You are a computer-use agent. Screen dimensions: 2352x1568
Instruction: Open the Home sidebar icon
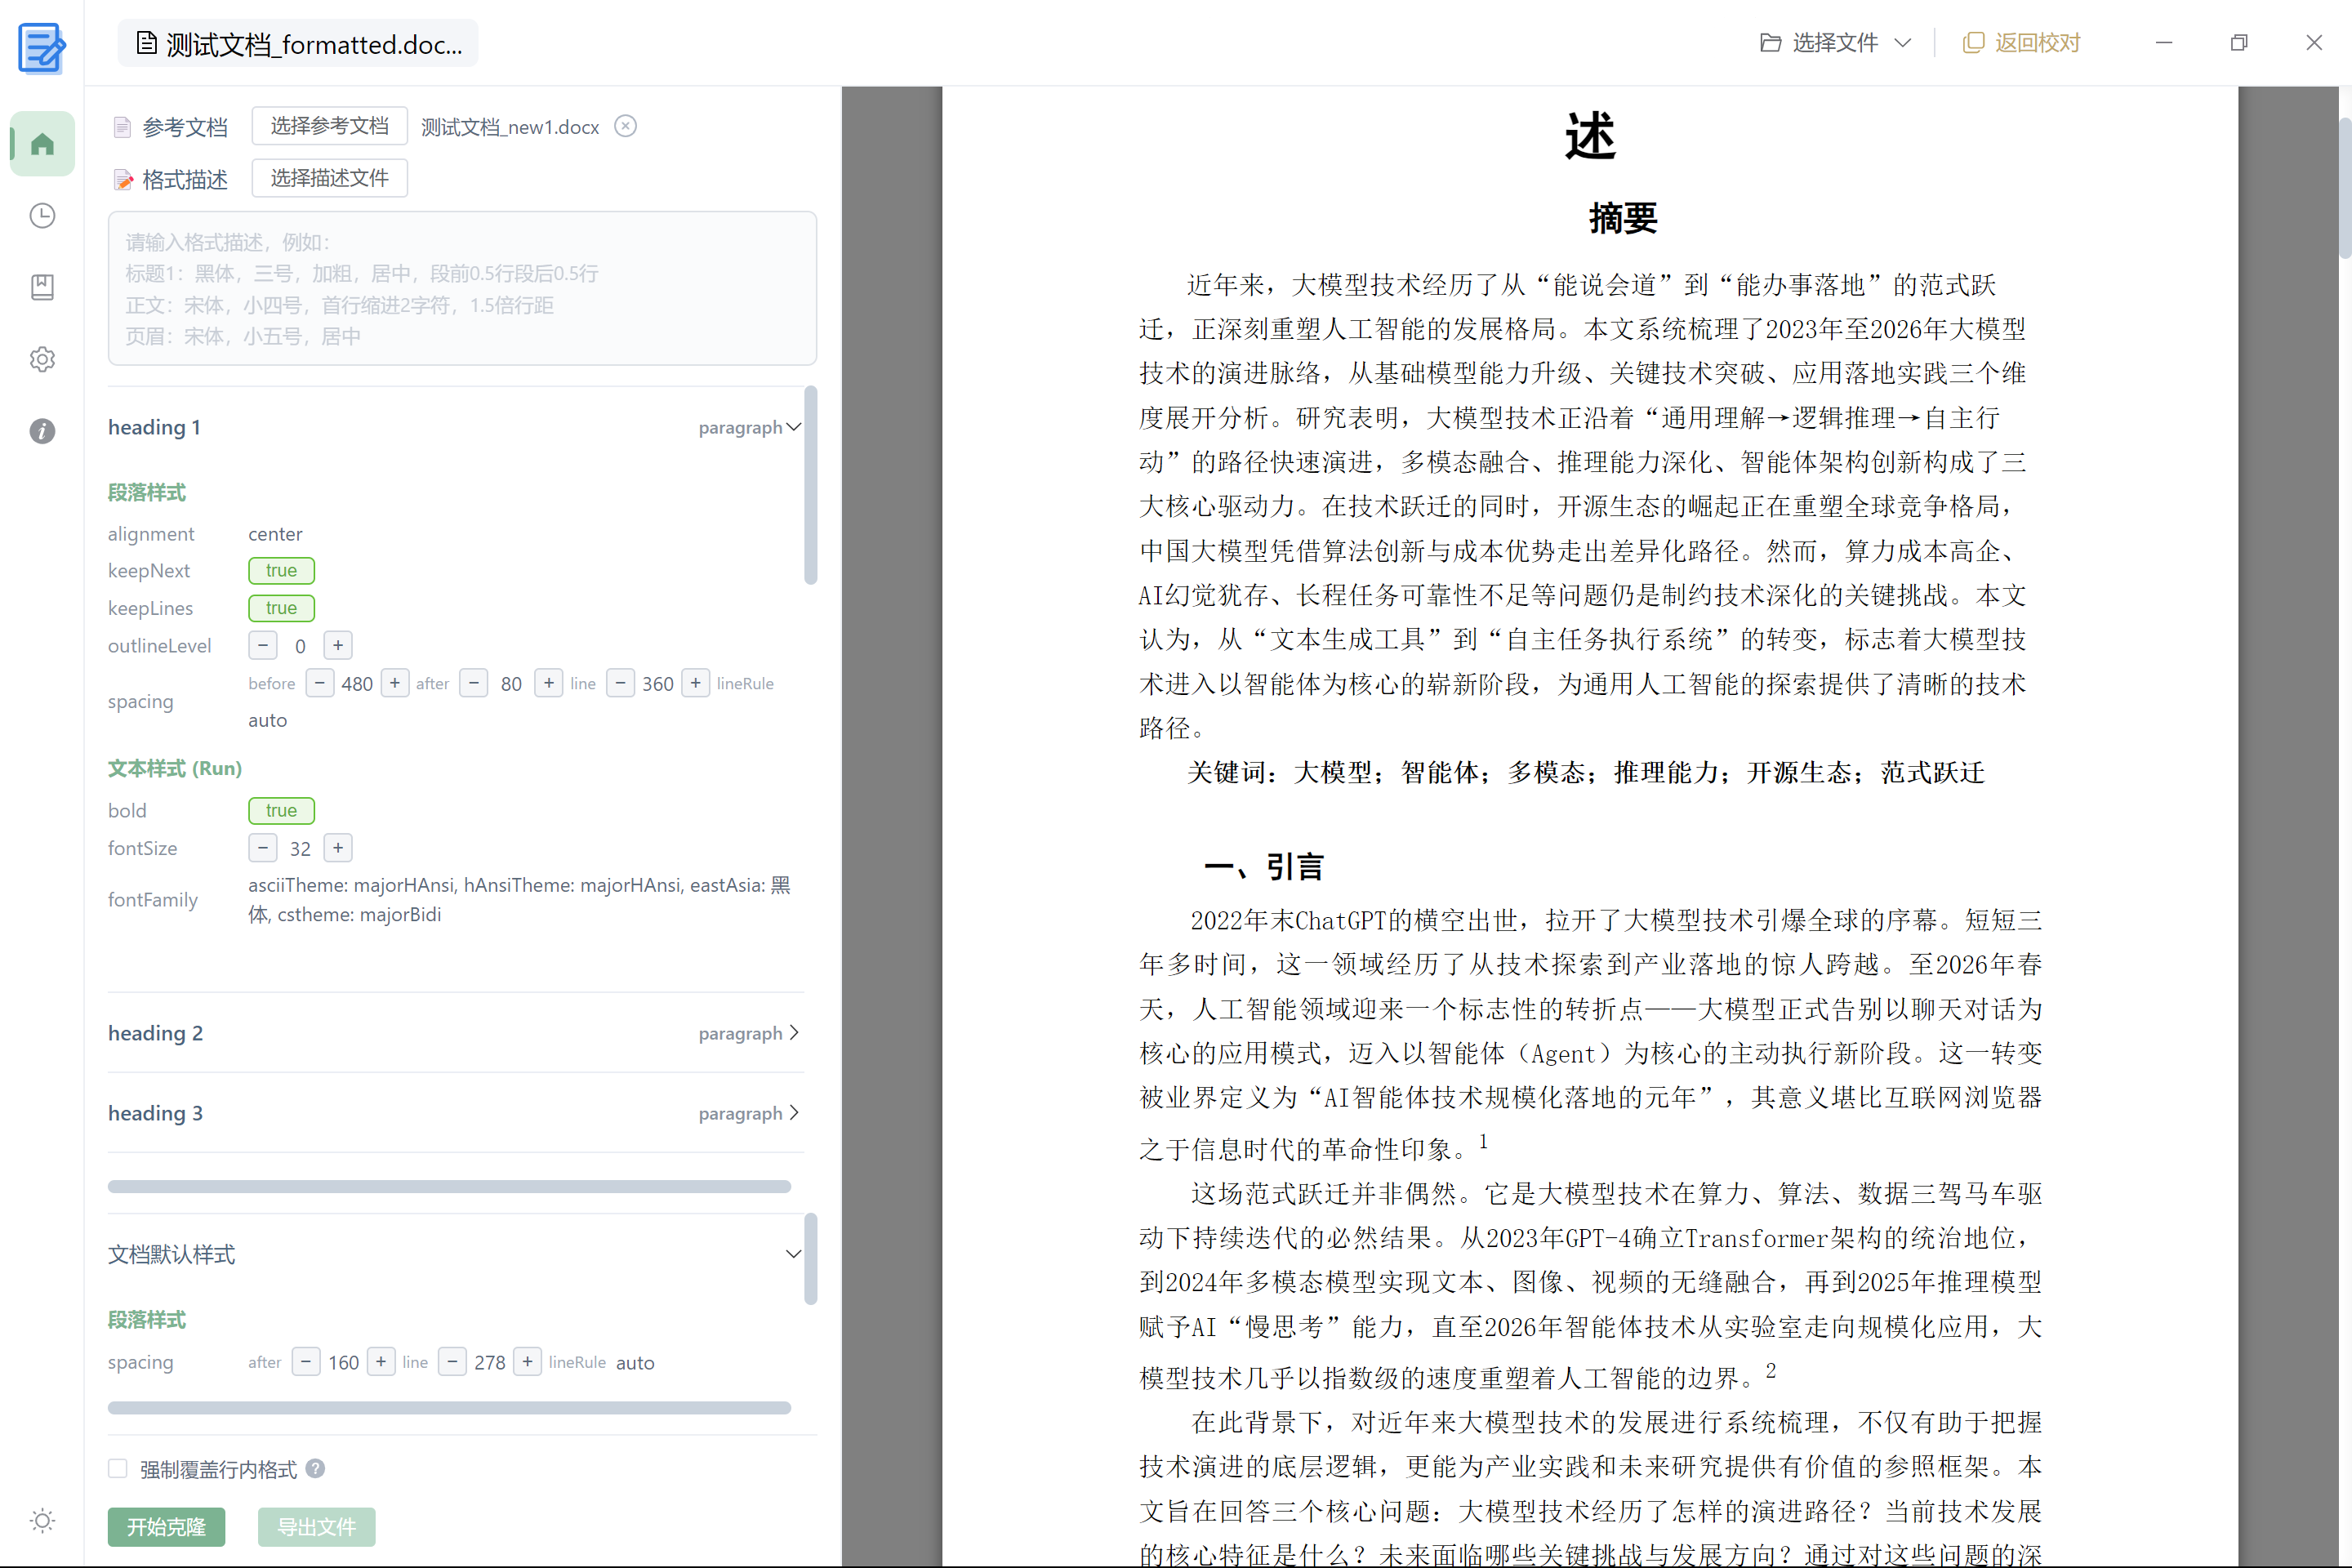pyautogui.click(x=42, y=144)
